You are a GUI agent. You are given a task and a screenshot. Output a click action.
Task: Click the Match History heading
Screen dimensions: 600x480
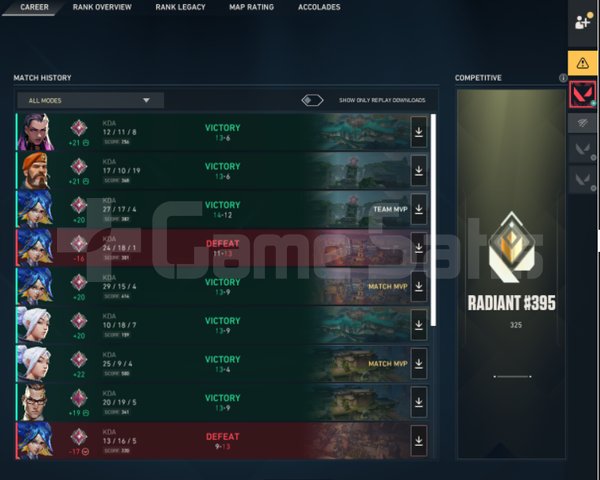(42, 78)
